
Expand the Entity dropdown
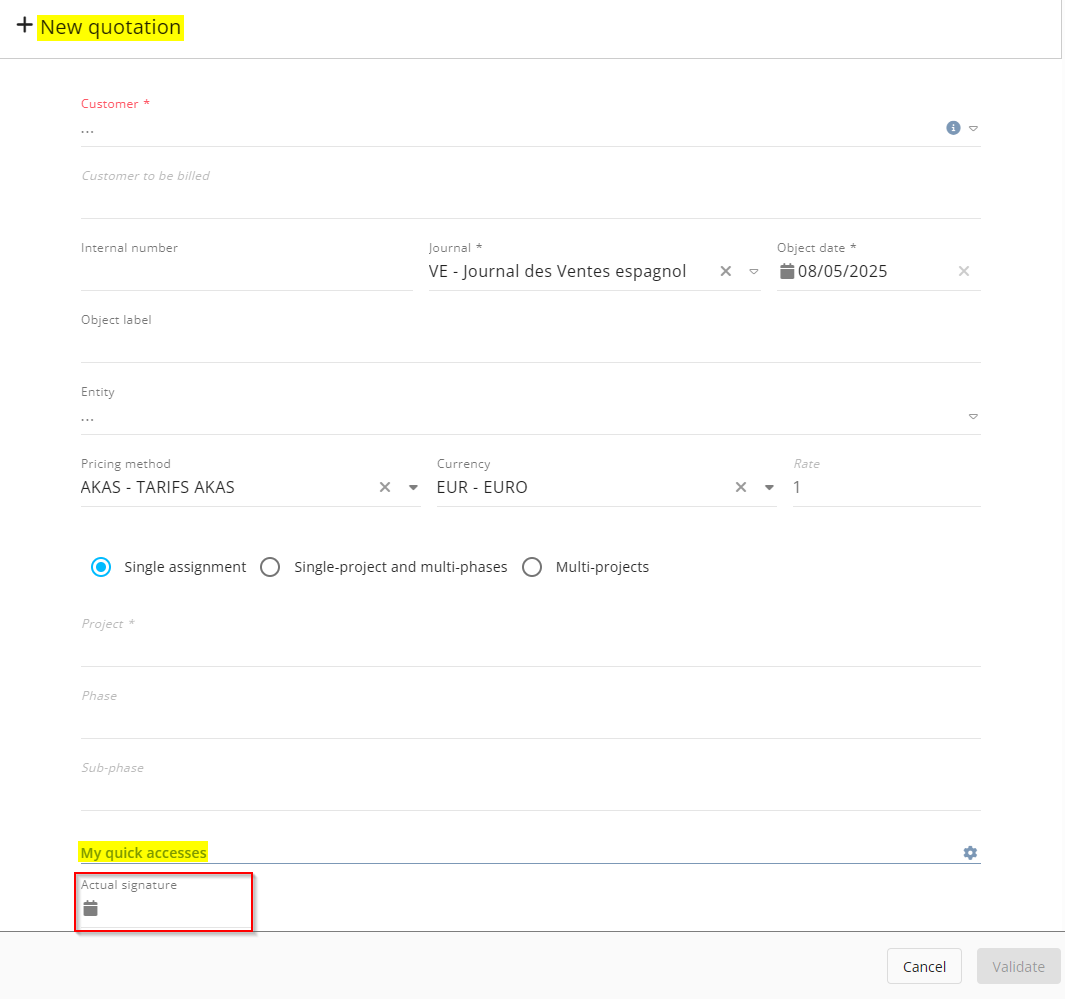[973, 416]
